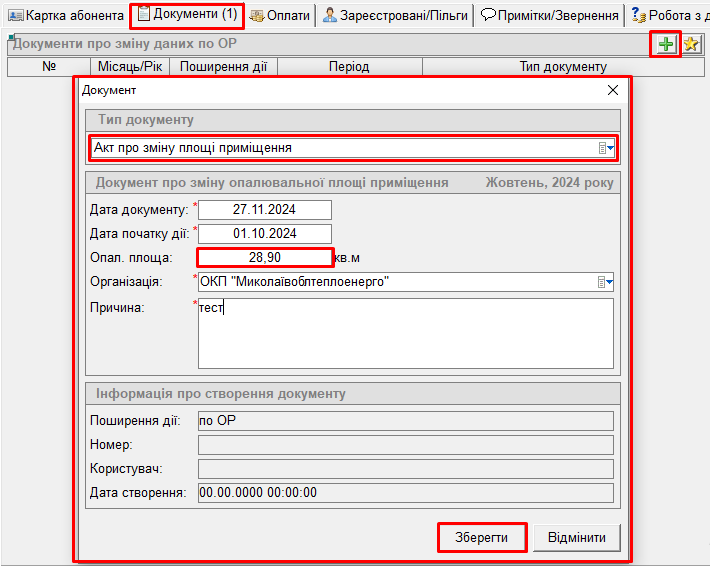The image size is (710, 566).
Task: Switch to the Оплати tab
Action: pyautogui.click(x=280, y=16)
